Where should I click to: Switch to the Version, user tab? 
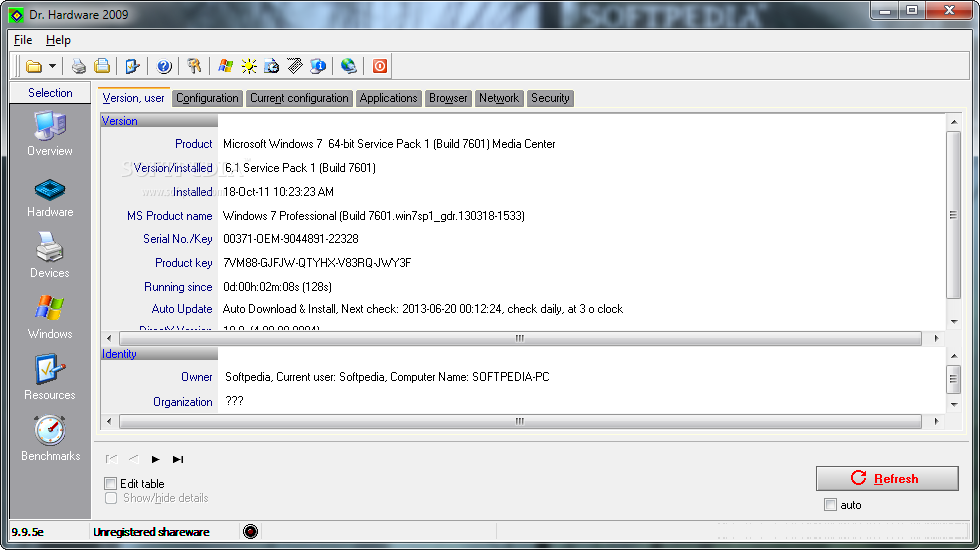click(134, 98)
